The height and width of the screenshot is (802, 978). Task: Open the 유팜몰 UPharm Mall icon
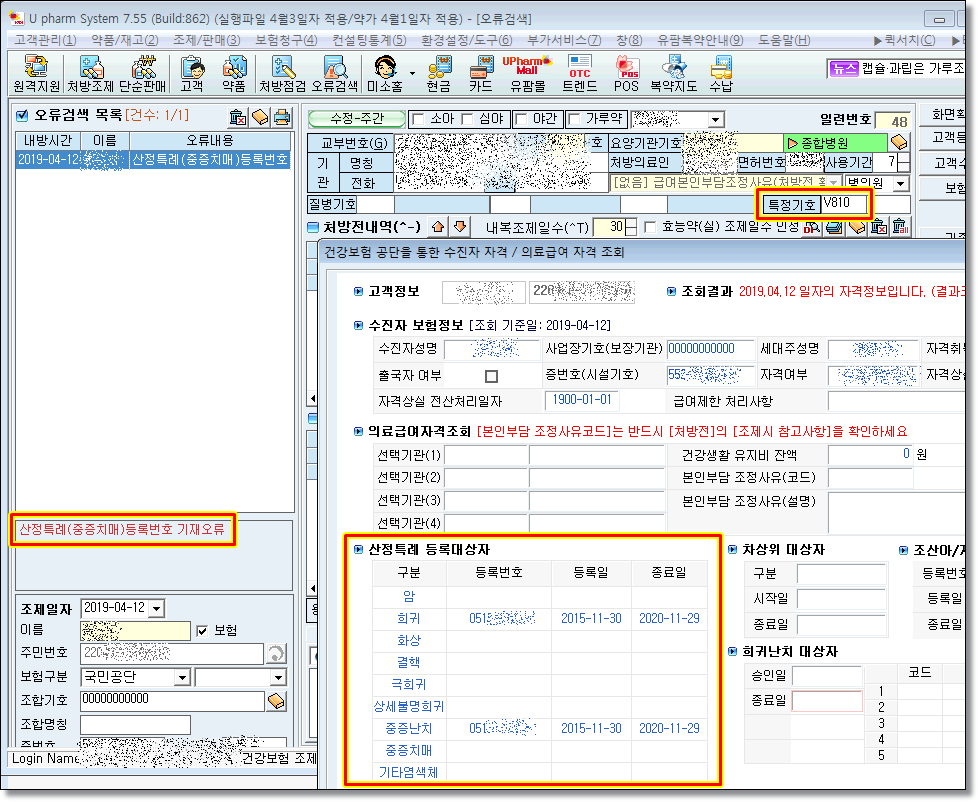527,74
